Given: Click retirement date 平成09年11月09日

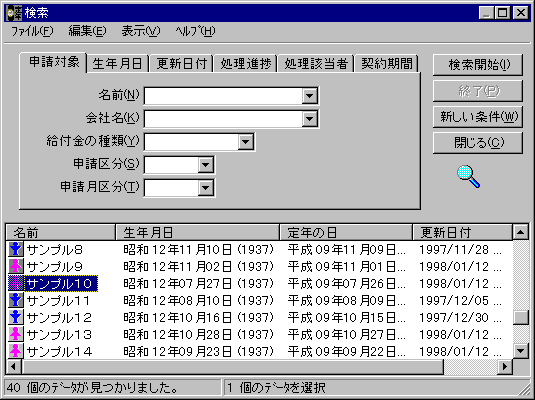Looking at the screenshot, I should 346,250.
